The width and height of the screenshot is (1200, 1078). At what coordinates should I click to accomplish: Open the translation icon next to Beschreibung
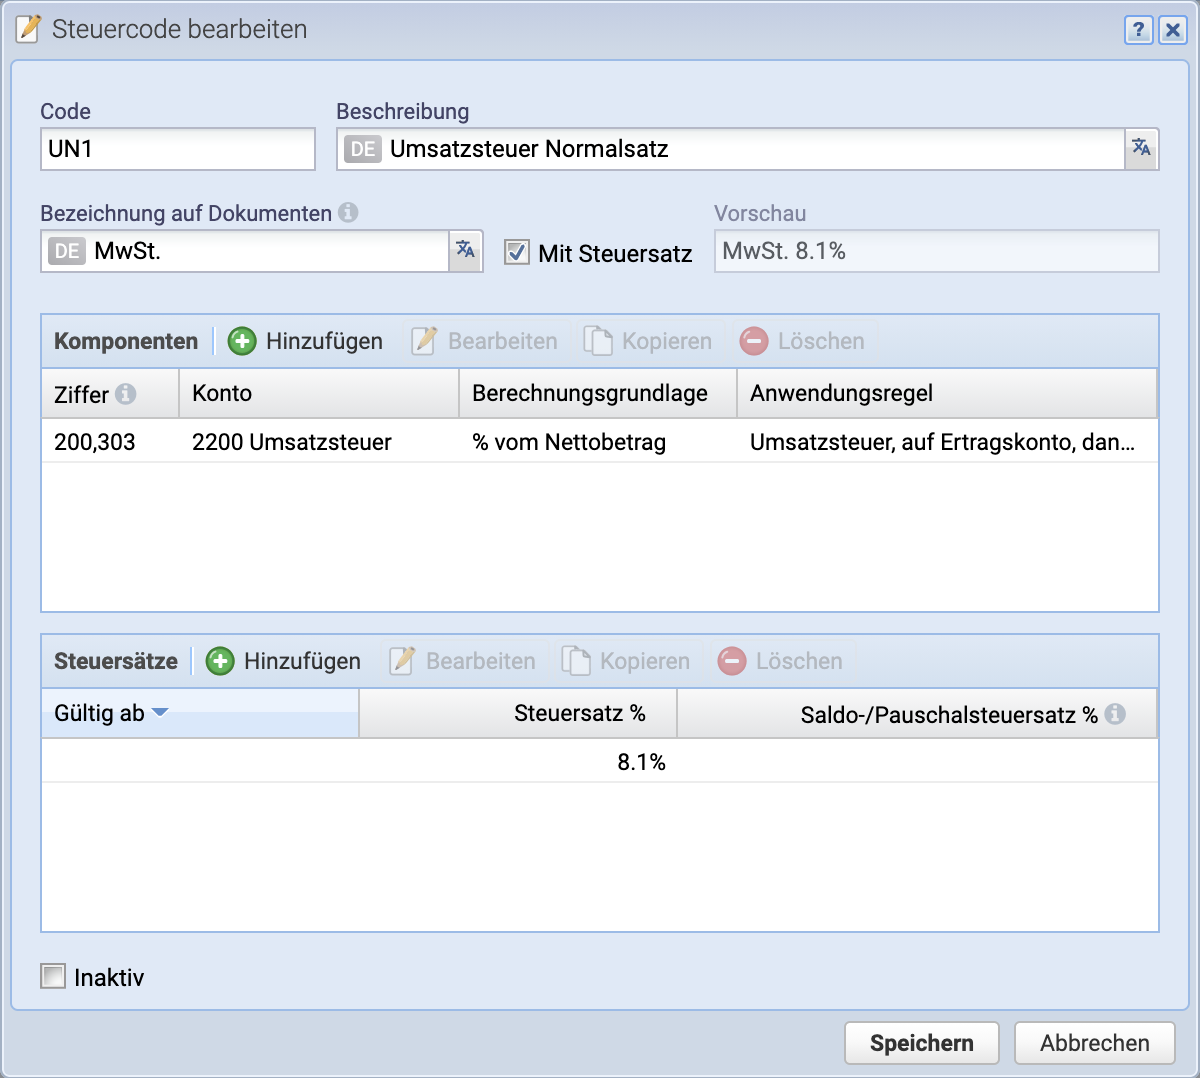[1142, 148]
